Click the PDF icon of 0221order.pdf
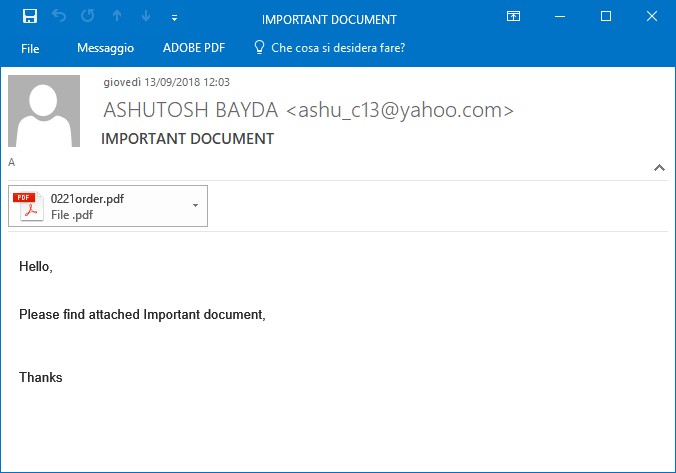The image size is (676, 473). pos(28,206)
